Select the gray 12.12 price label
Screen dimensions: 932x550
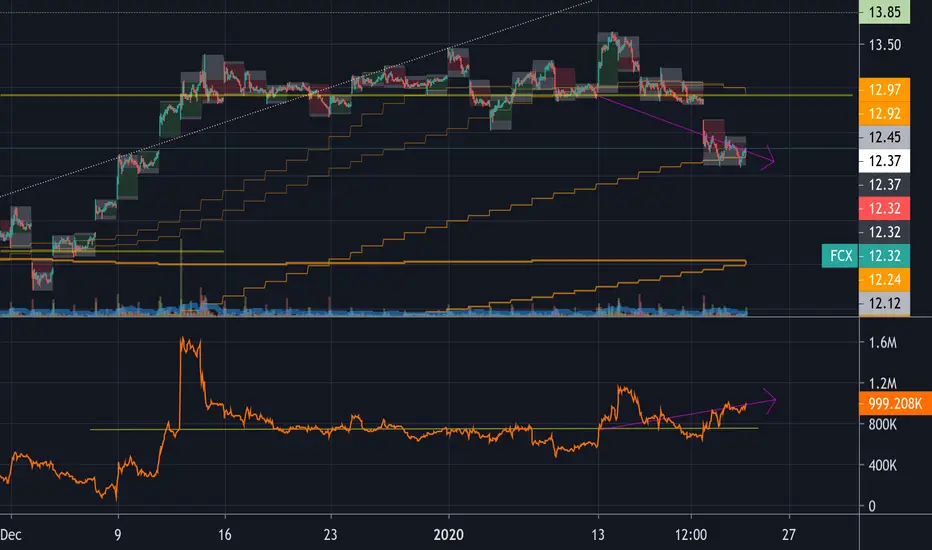coord(884,303)
